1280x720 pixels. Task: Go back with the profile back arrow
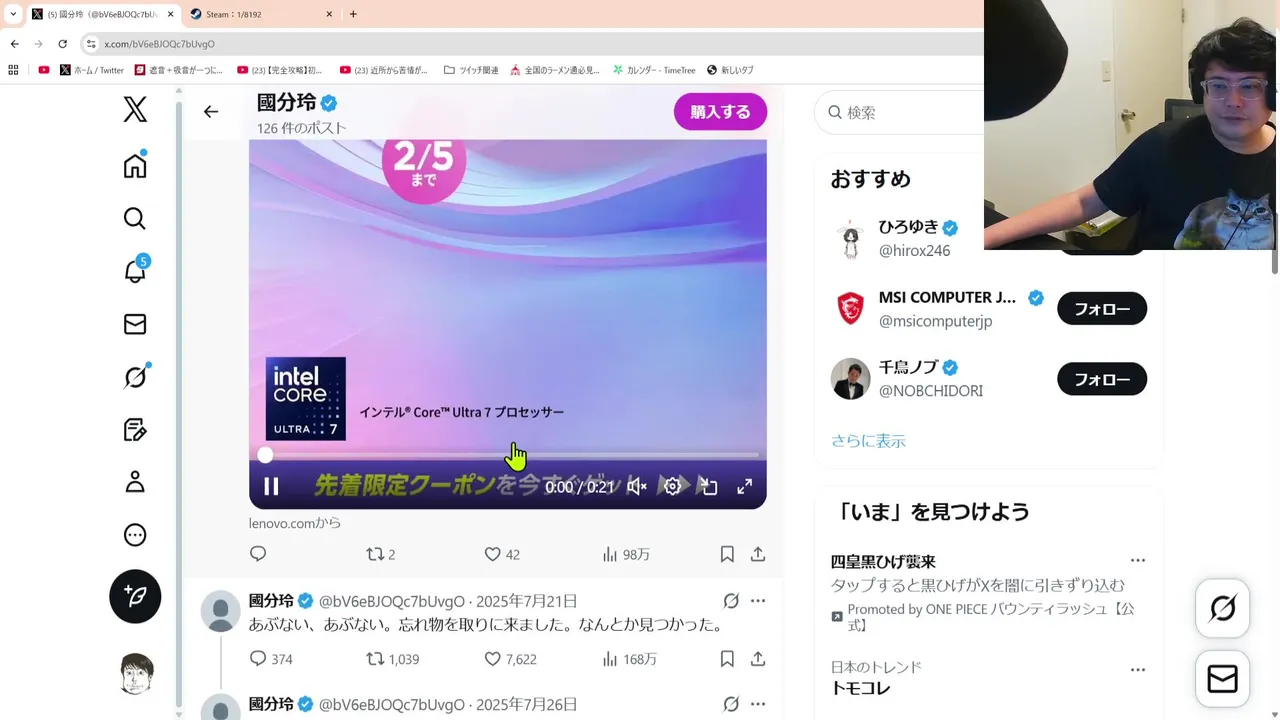pyautogui.click(x=211, y=111)
